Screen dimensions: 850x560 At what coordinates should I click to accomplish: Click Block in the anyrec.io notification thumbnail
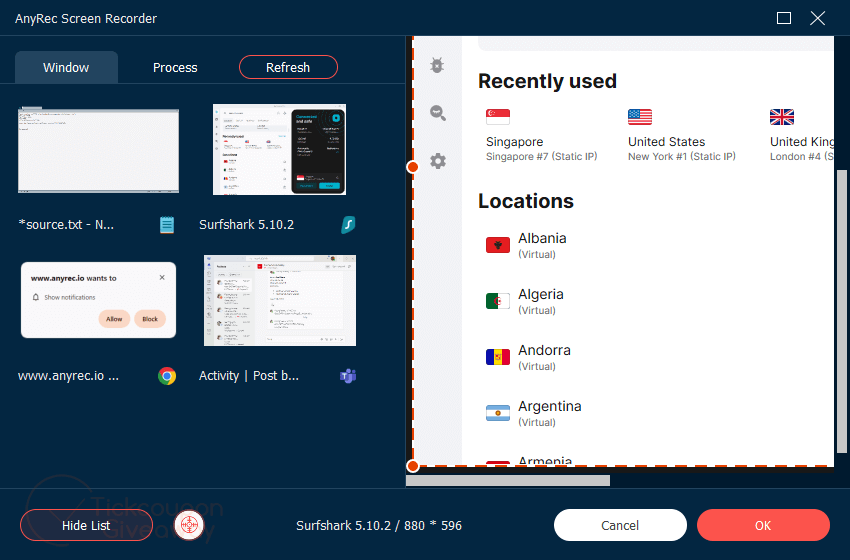coord(150,319)
